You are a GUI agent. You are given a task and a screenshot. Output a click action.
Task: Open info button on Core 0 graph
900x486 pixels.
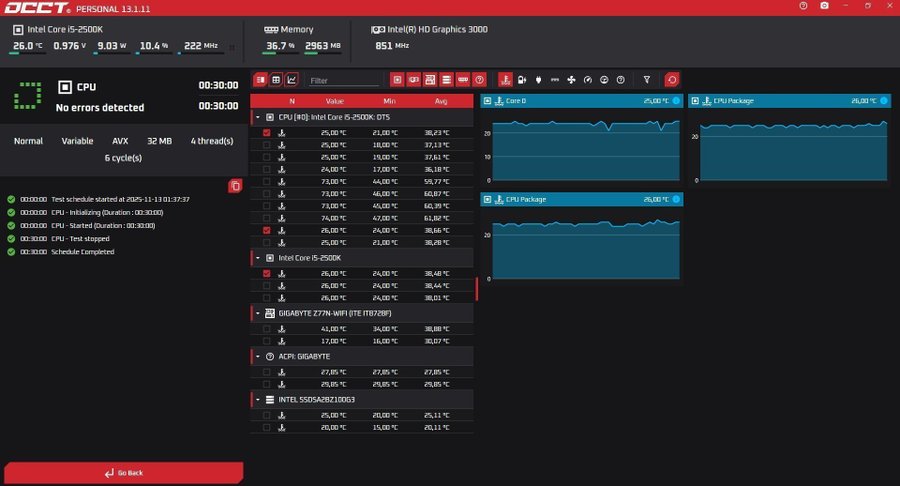click(676, 101)
